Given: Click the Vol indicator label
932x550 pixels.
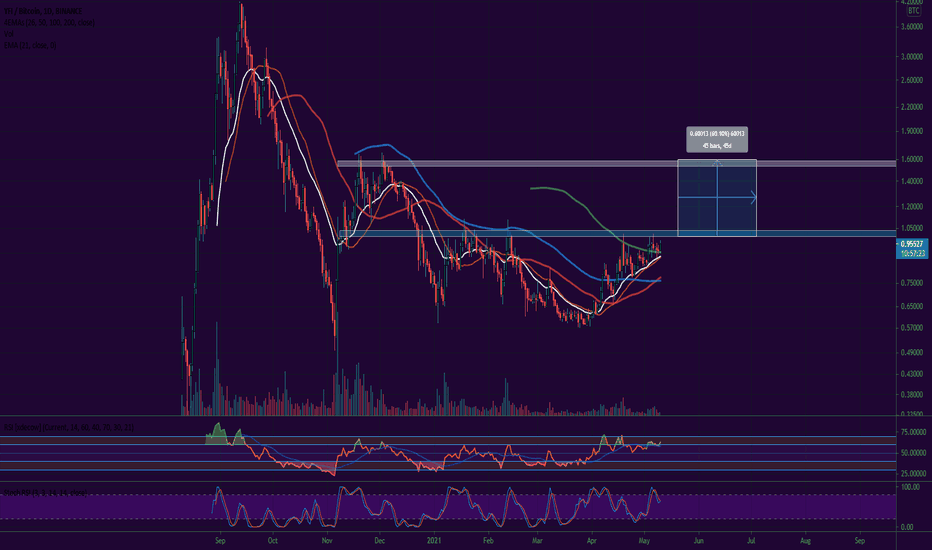Looking at the screenshot, I should (x=8, y=34).
